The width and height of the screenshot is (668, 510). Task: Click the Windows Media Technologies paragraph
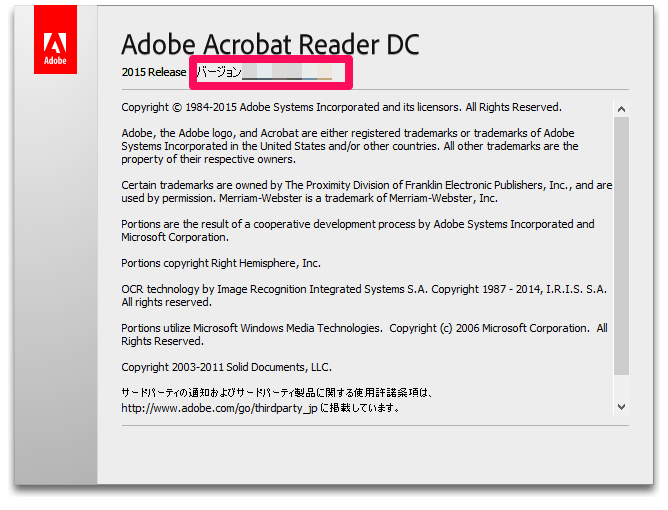[x=364, y=334]
